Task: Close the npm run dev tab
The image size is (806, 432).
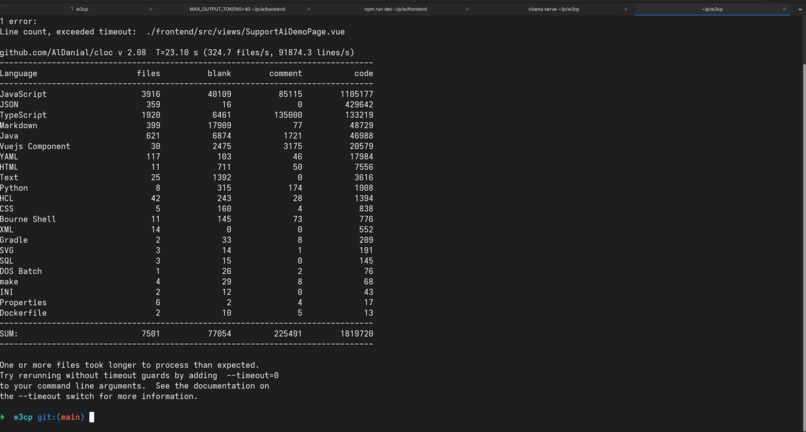Action: [467, 9]
